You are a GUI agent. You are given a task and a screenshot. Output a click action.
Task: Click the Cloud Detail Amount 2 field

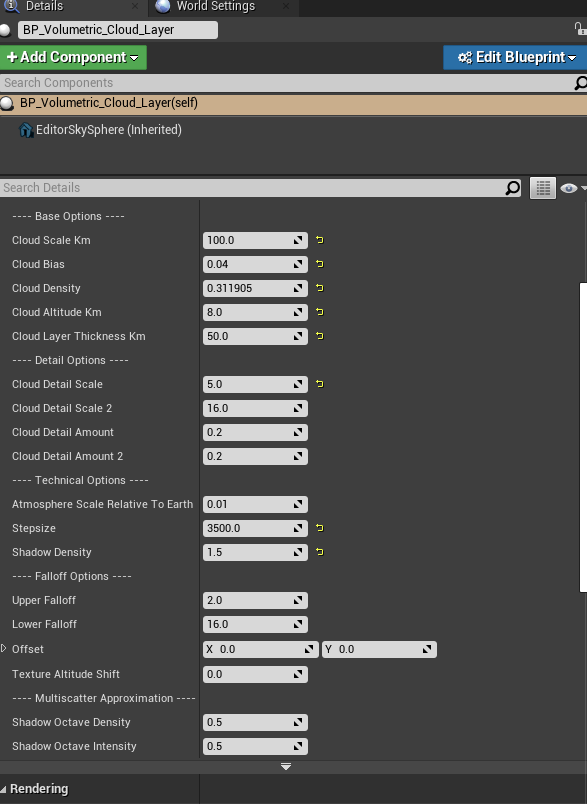point(255,456)
